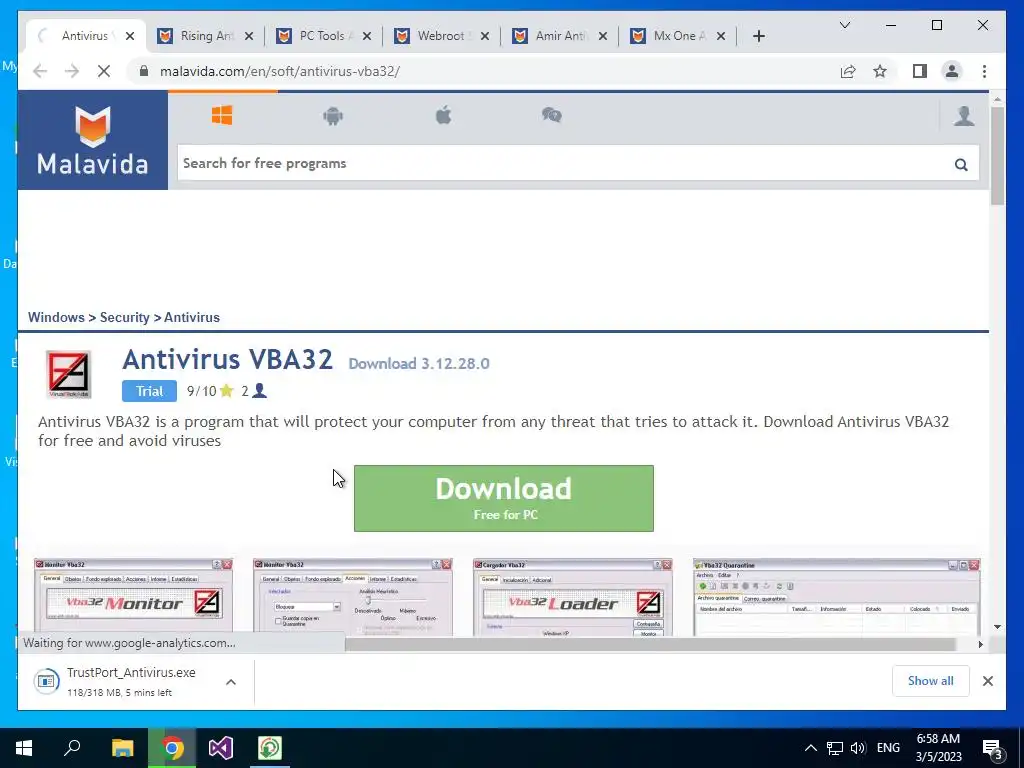
Task: Open the Malavida user account icon
Action: coord(964,116)
